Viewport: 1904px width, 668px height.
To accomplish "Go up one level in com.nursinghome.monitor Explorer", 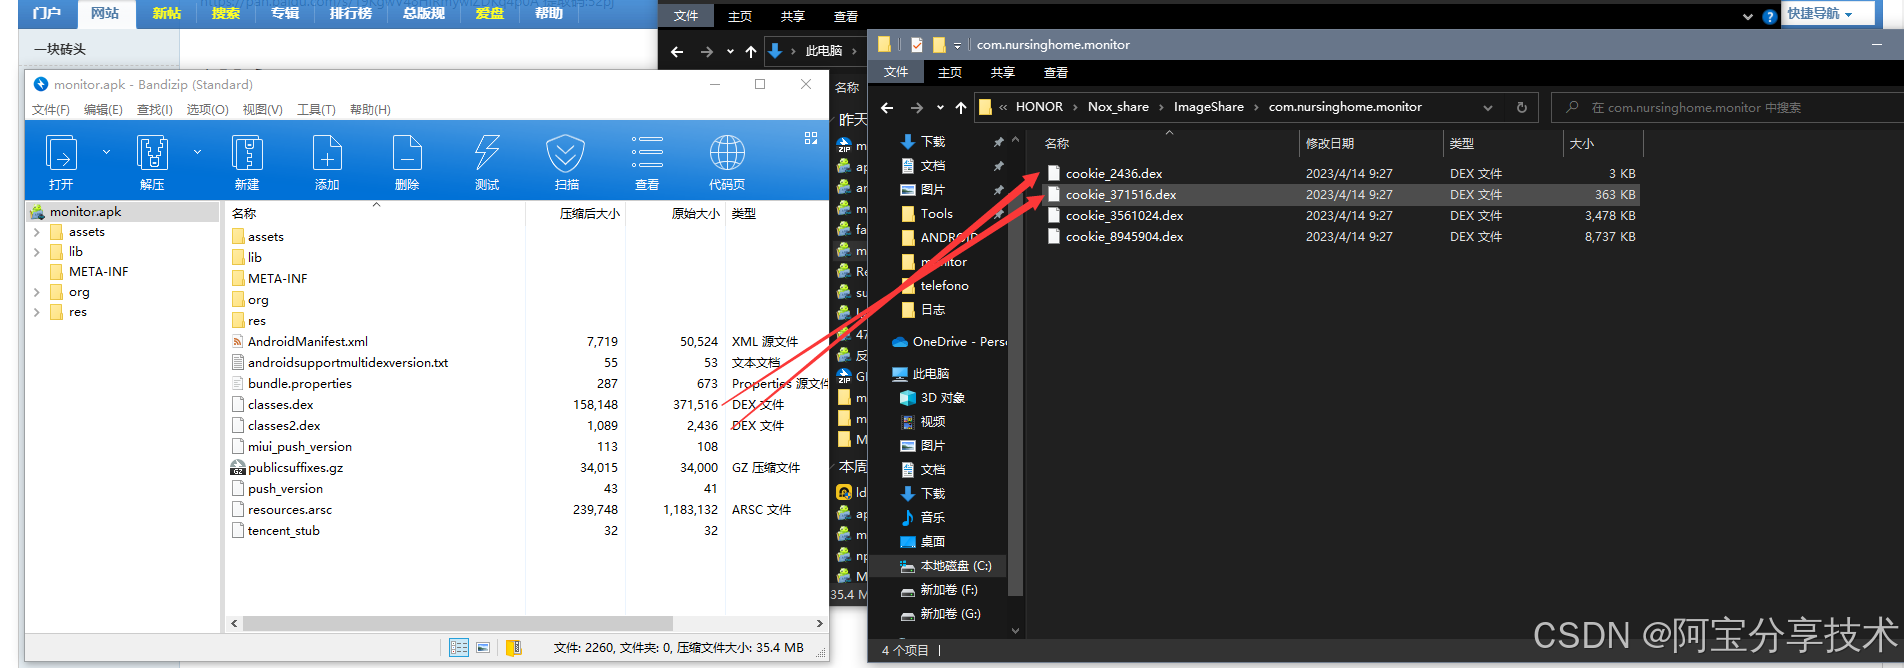I will [961, 107].
